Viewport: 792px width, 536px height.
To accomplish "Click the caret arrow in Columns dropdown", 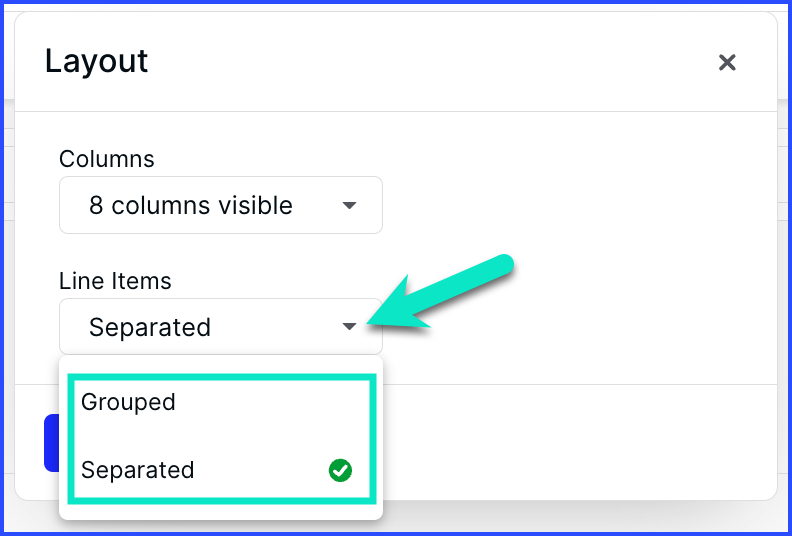I will tap(349, 205).
